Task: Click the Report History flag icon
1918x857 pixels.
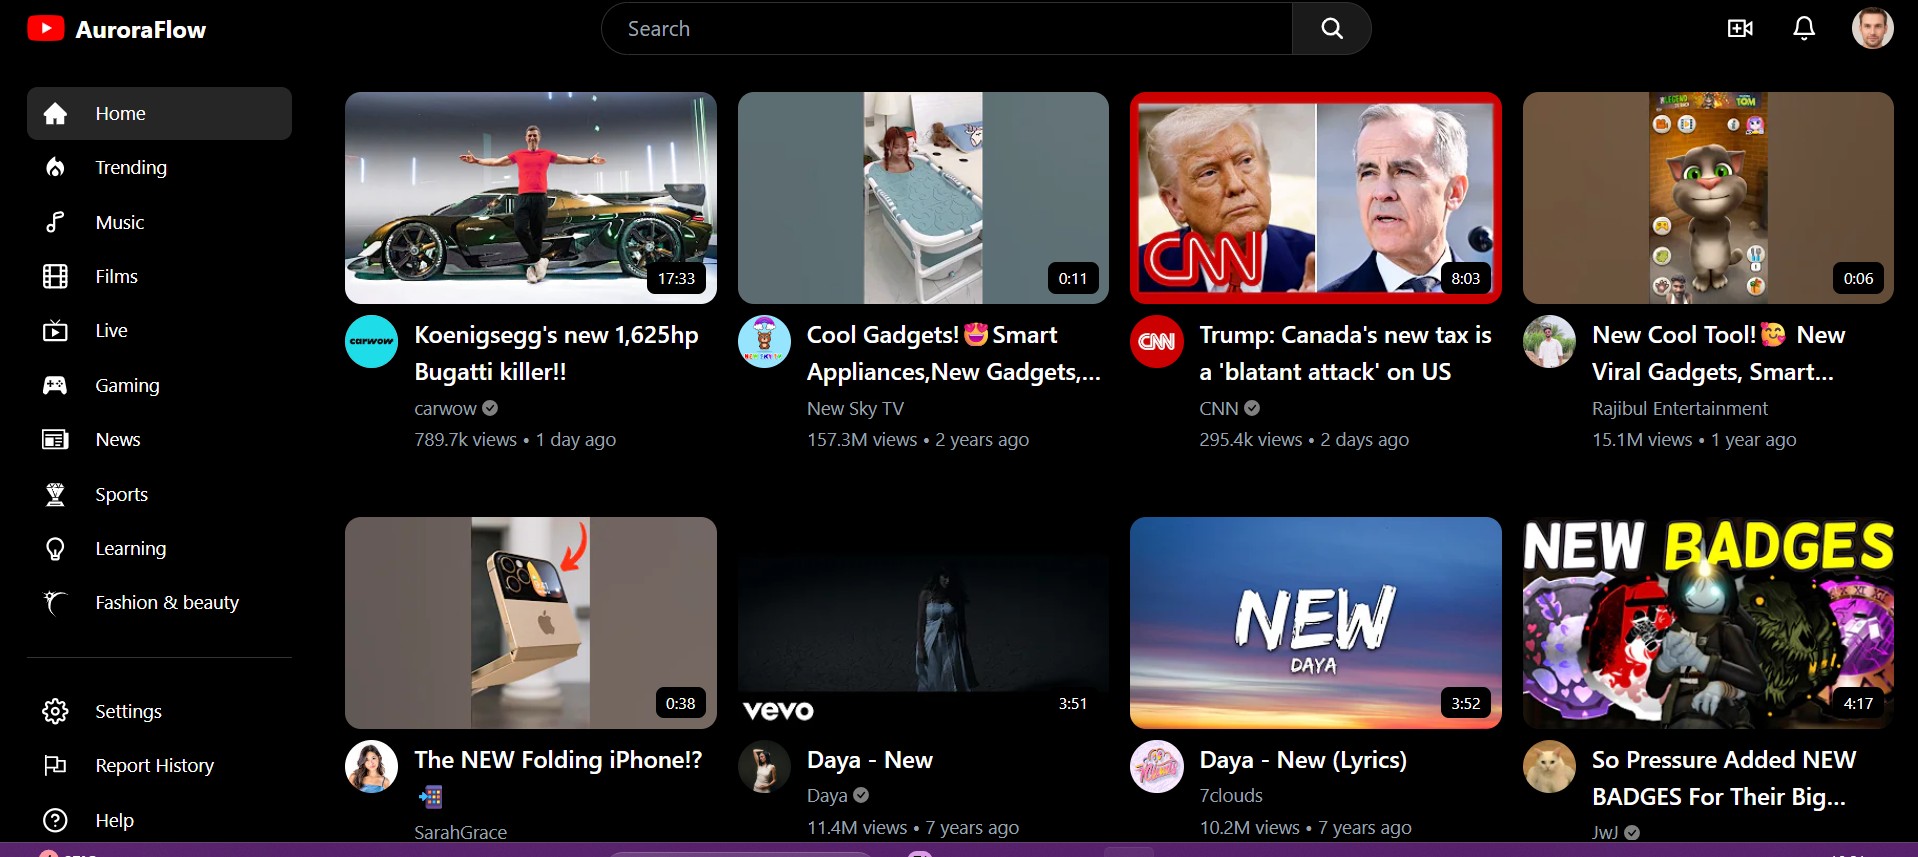Action: point(55,766)
